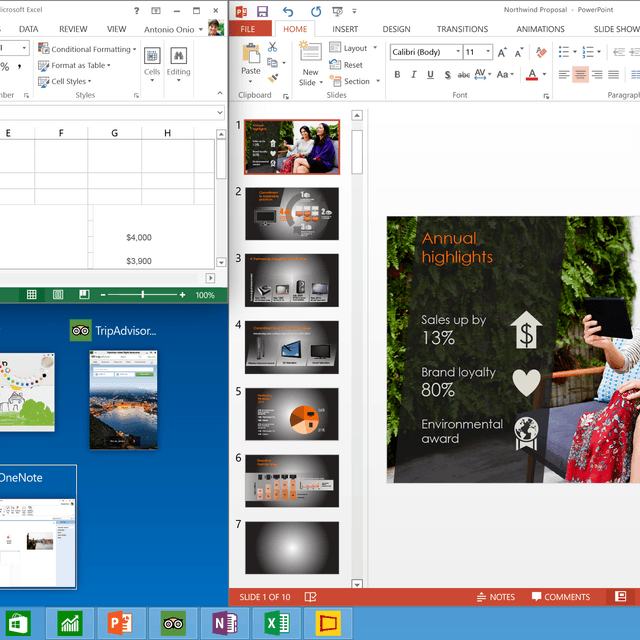Toggle Normal view in Excel status bar

pos(31,294)
